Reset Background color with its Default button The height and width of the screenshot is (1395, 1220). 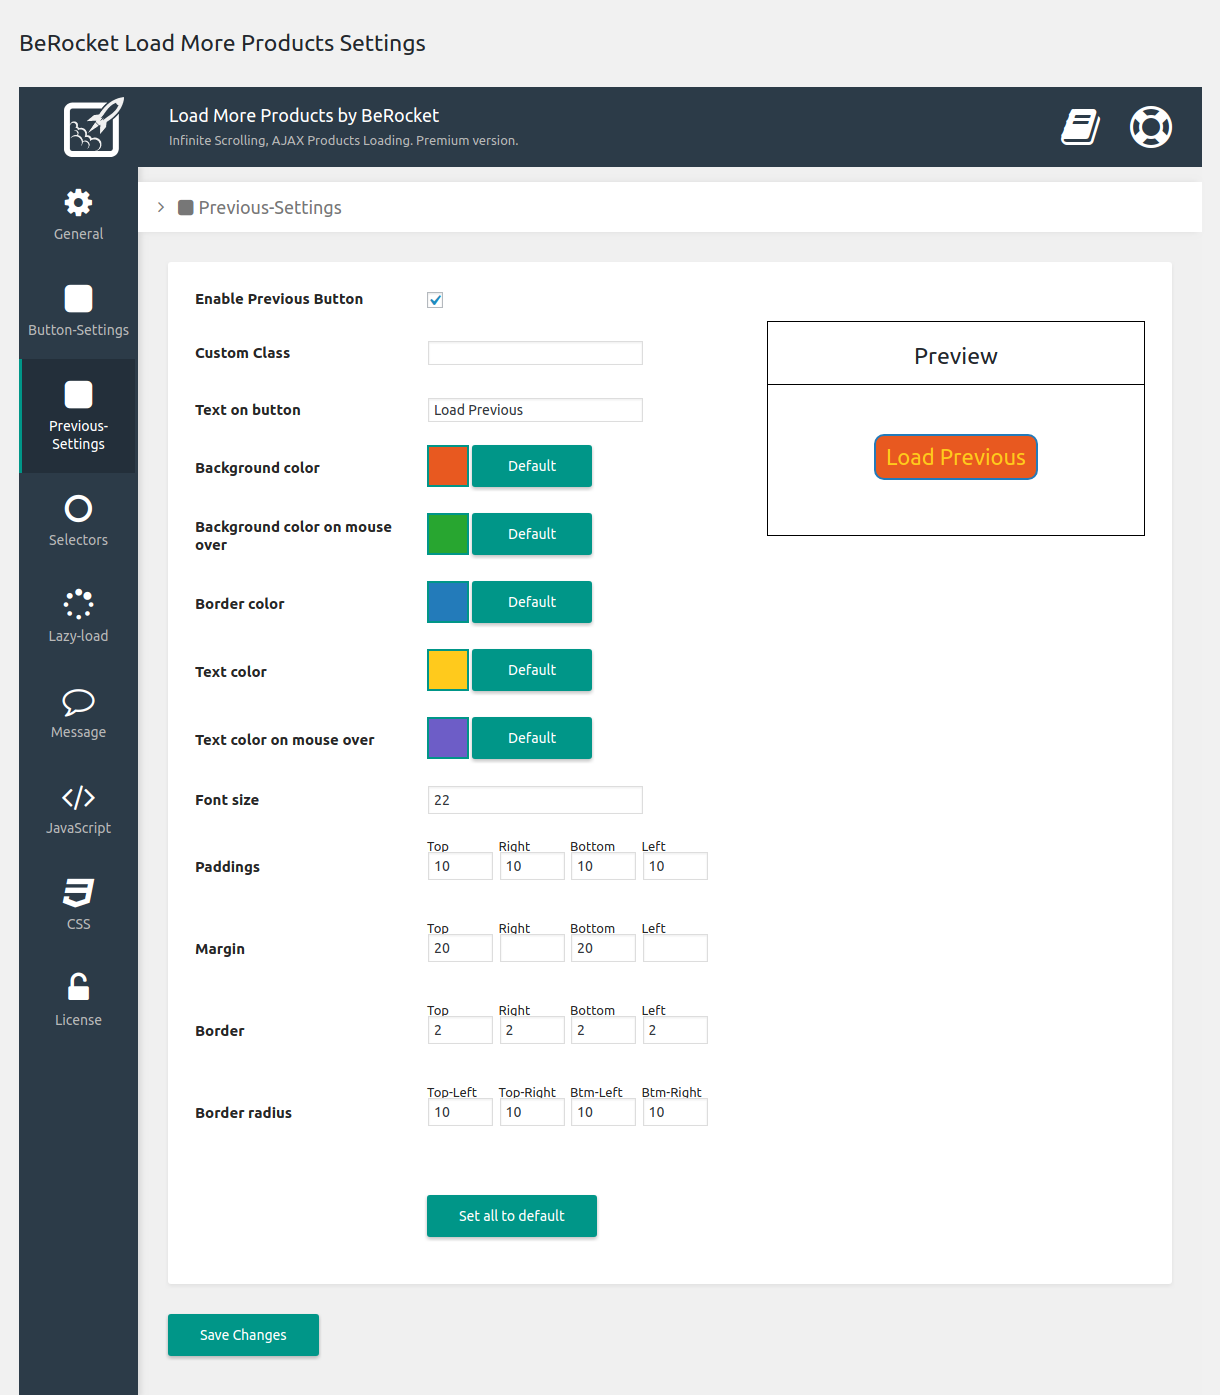pos(531,466)
